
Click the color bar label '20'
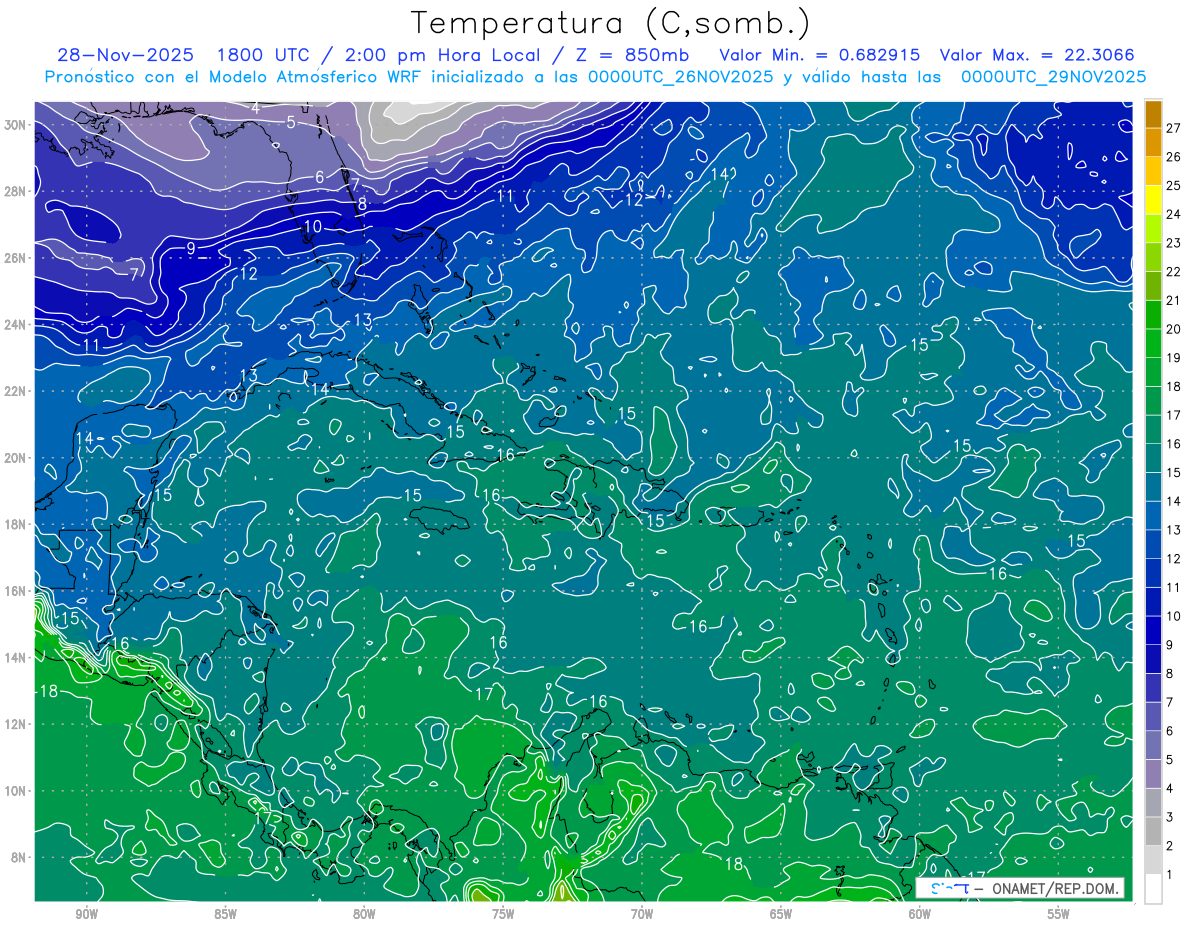[1174, 329]
